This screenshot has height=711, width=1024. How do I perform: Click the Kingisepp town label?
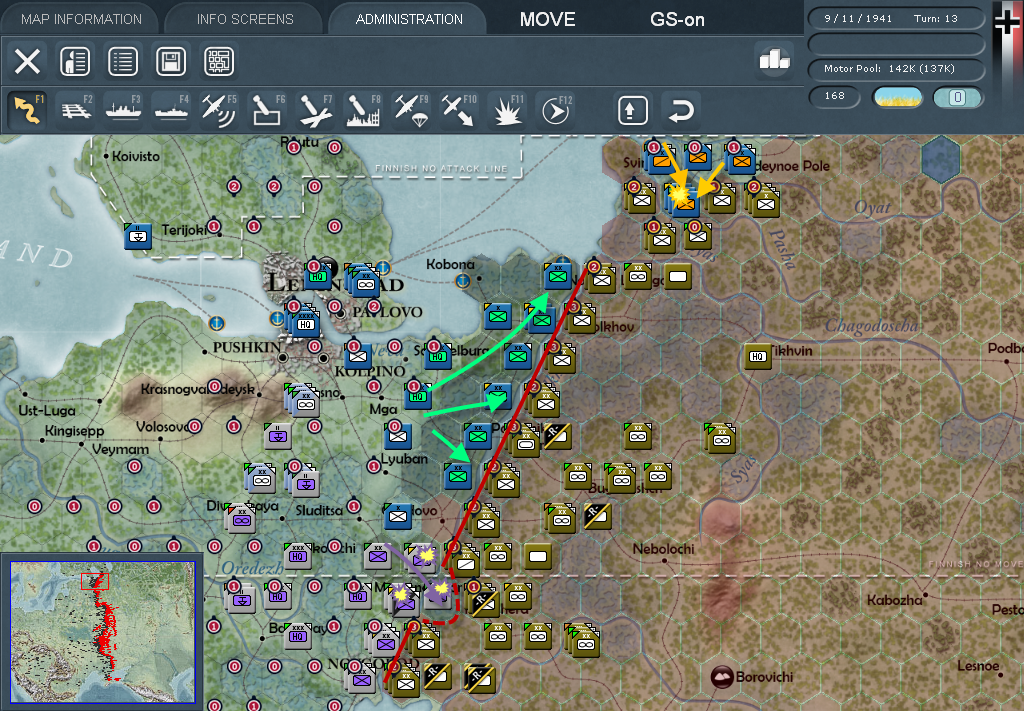tap(74, 431)
